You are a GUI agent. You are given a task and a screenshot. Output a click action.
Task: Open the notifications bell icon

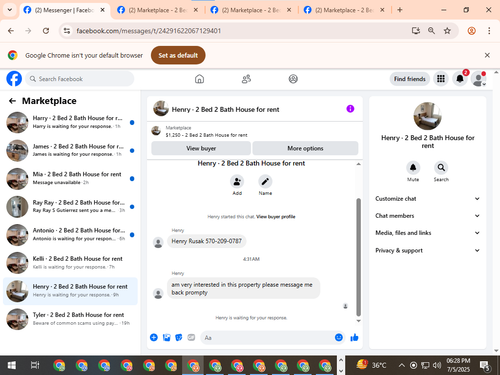[460, 79]
